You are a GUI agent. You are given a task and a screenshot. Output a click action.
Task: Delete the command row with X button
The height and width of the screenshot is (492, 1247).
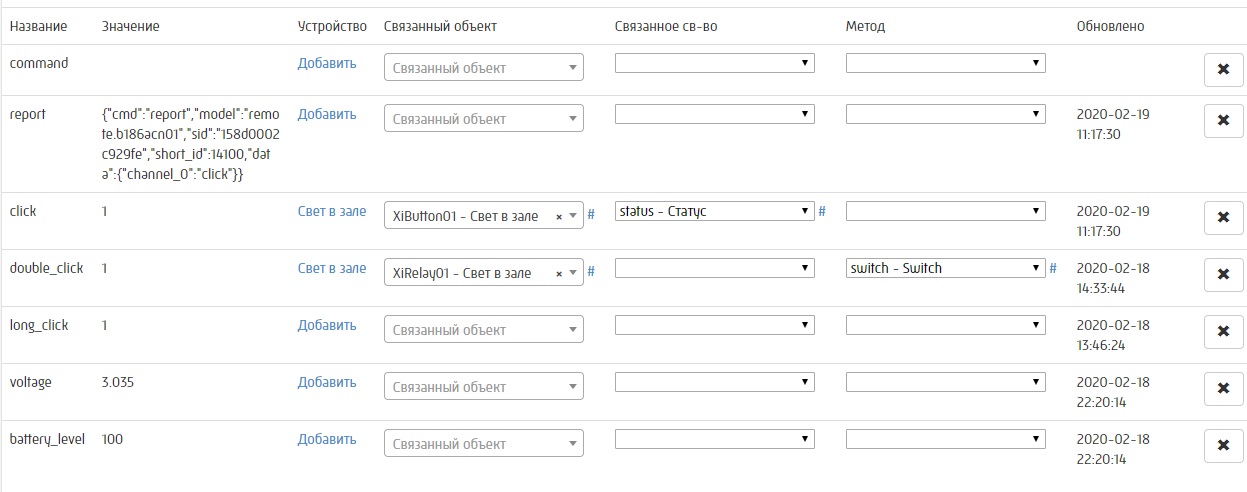(x=1223, y=70)
